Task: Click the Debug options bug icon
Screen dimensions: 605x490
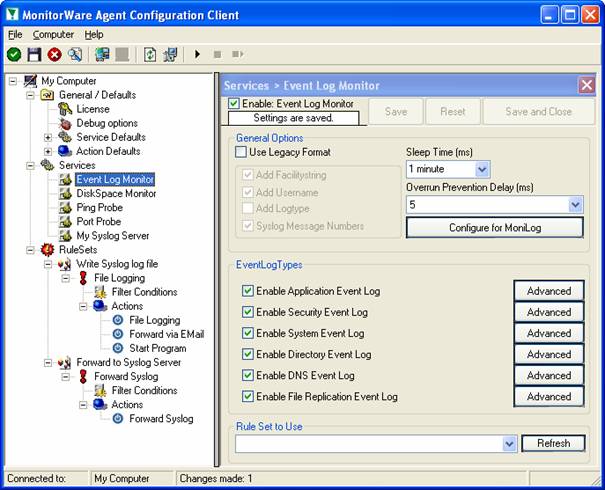Action: pos(65,123)
